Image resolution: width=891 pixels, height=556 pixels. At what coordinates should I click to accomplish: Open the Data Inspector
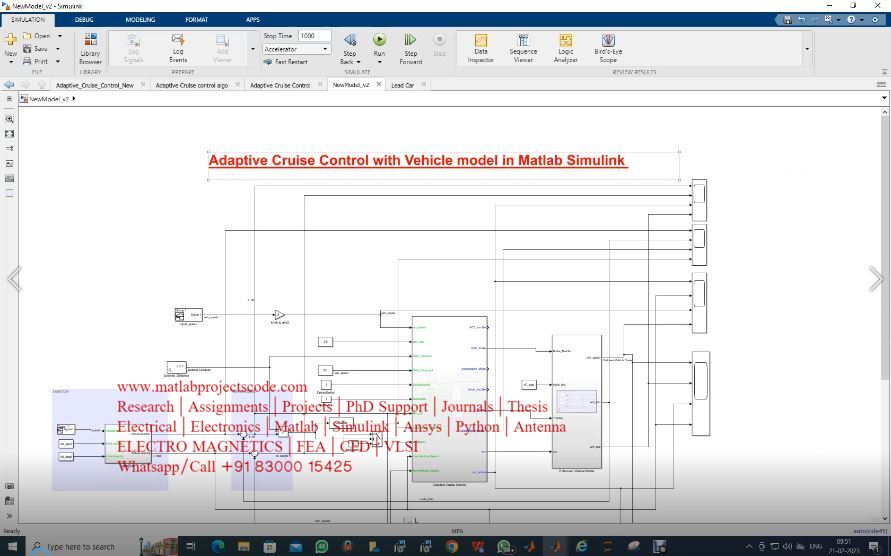[x=481, y=47]
